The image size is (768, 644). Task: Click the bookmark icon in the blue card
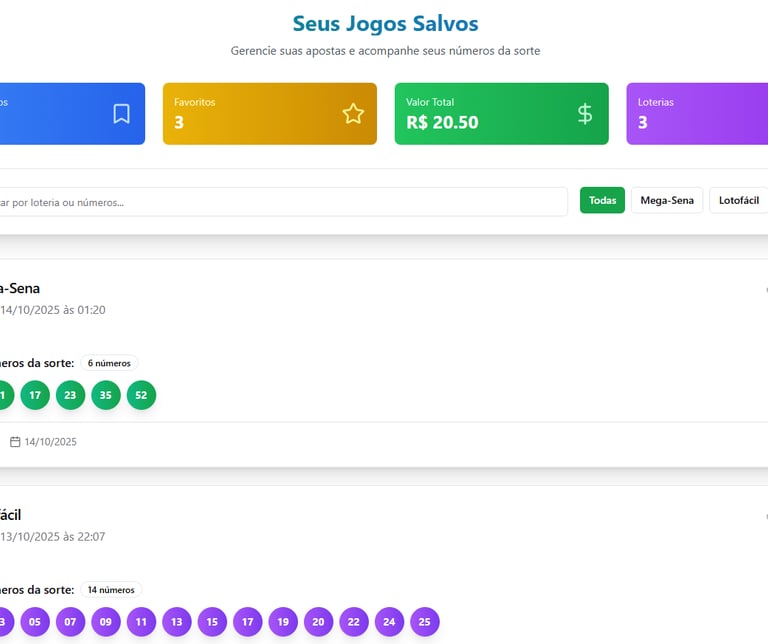point(121,114)
